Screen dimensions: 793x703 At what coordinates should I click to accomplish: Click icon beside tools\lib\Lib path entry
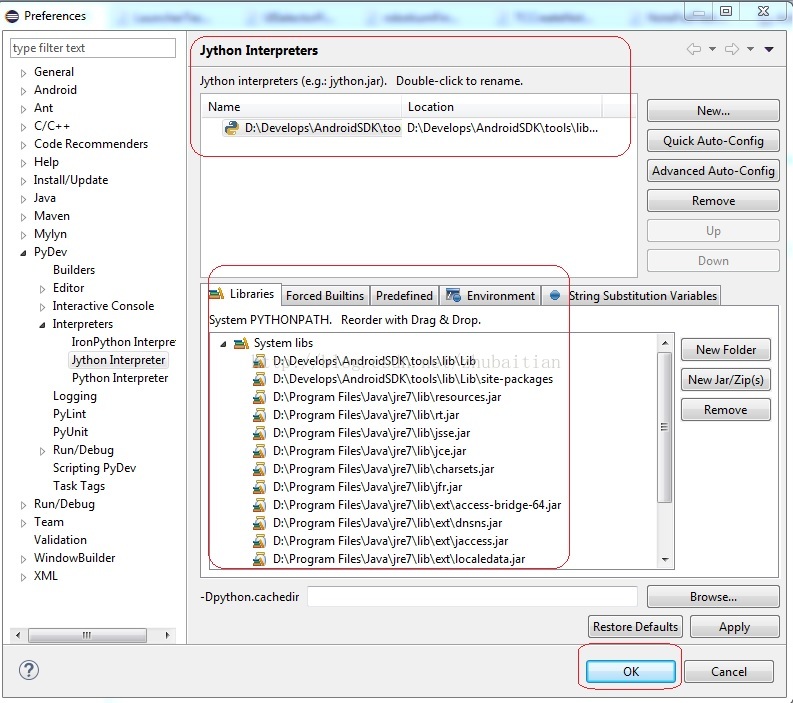pos(259,361)
